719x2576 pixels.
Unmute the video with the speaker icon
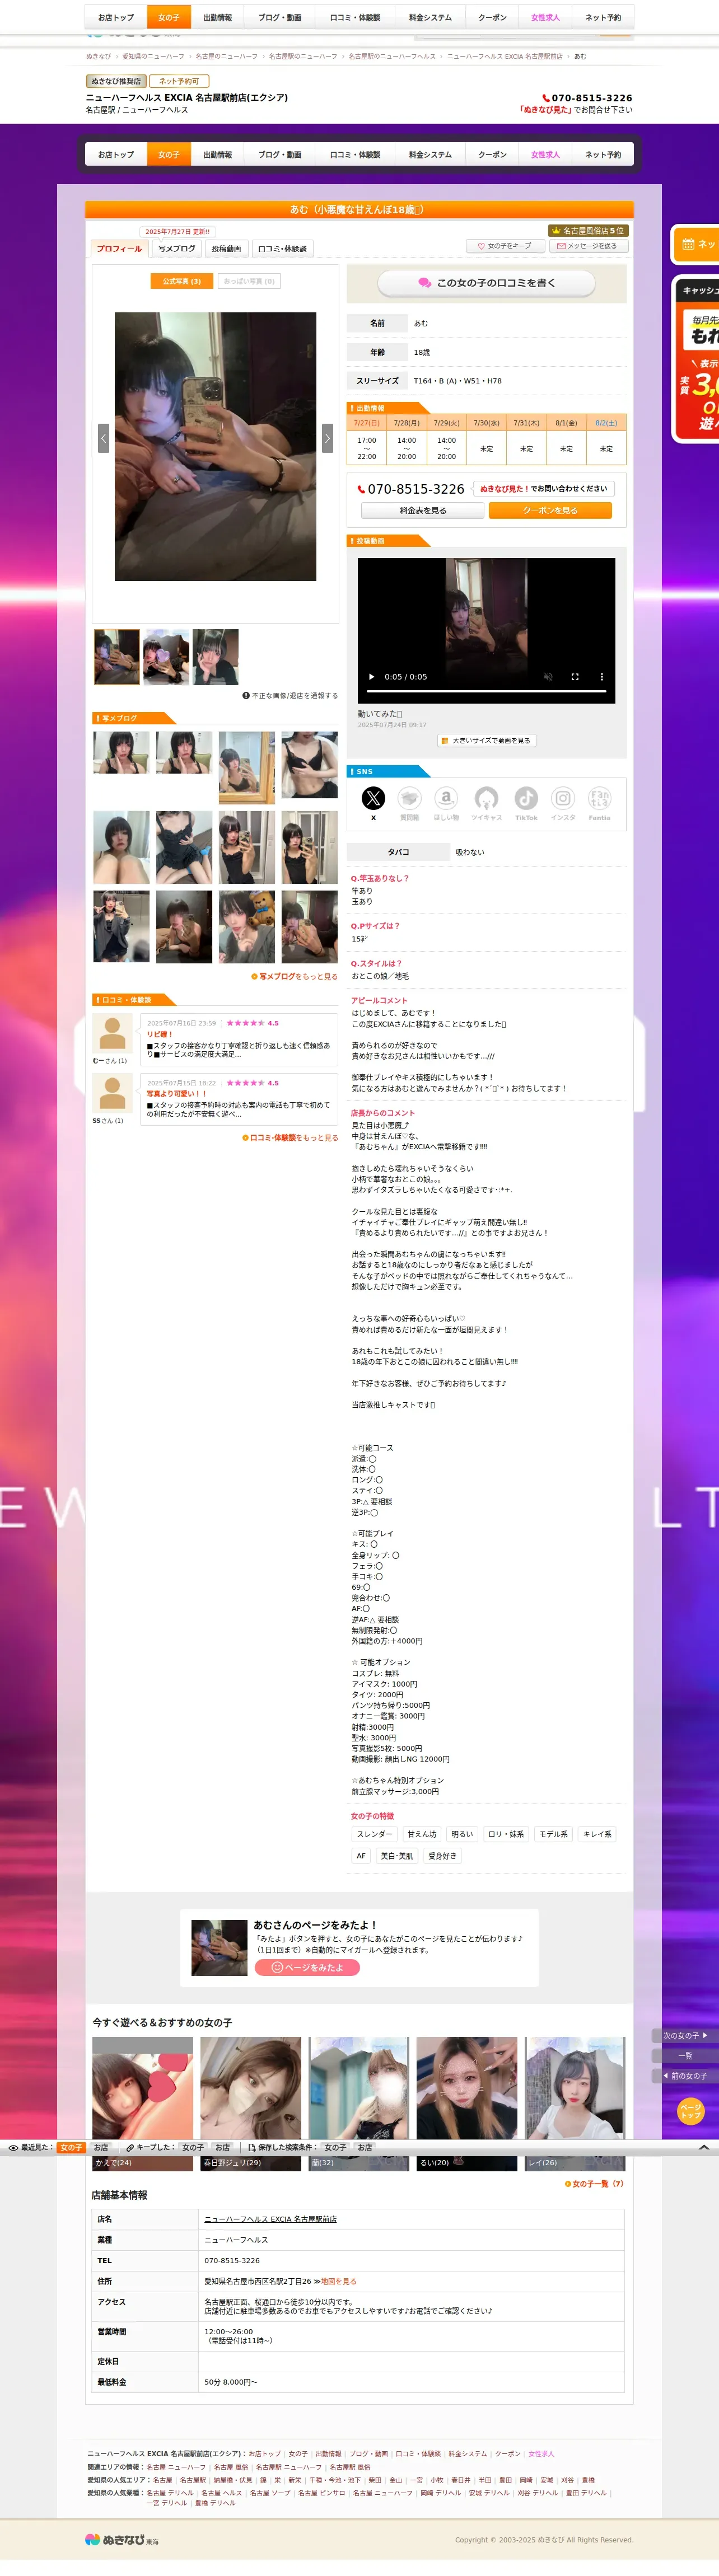548,677
